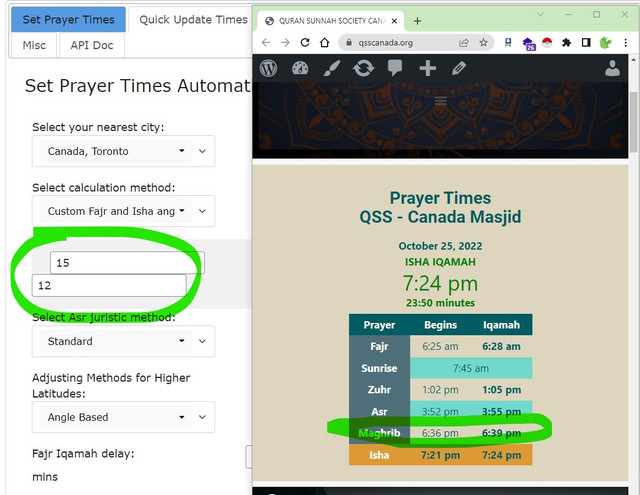Click the chevron beside Custom Fajr and Isha
Screen dimensions: 640x495
pos(202,211)
